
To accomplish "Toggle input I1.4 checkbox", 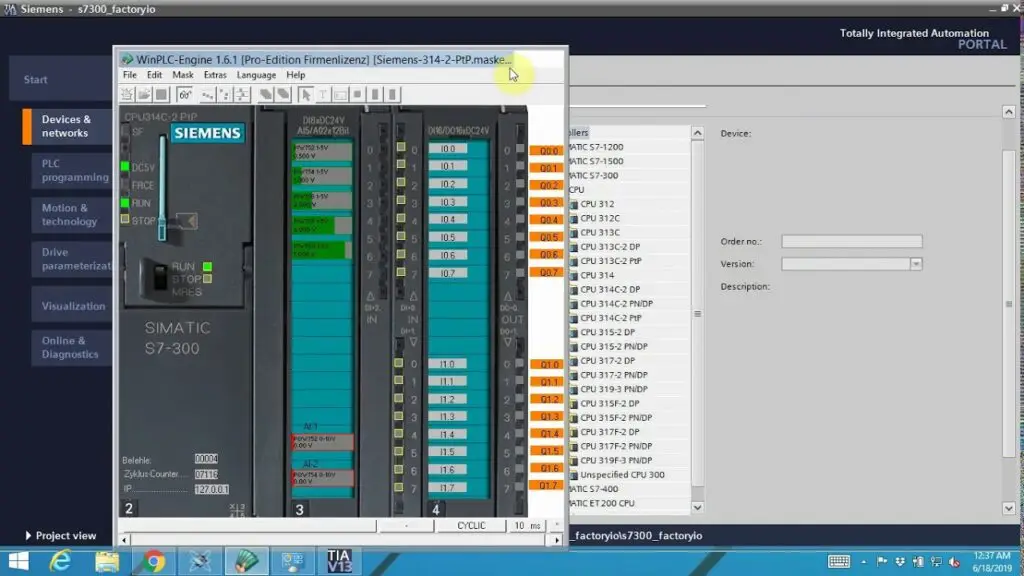I will (x=399, y=434).
